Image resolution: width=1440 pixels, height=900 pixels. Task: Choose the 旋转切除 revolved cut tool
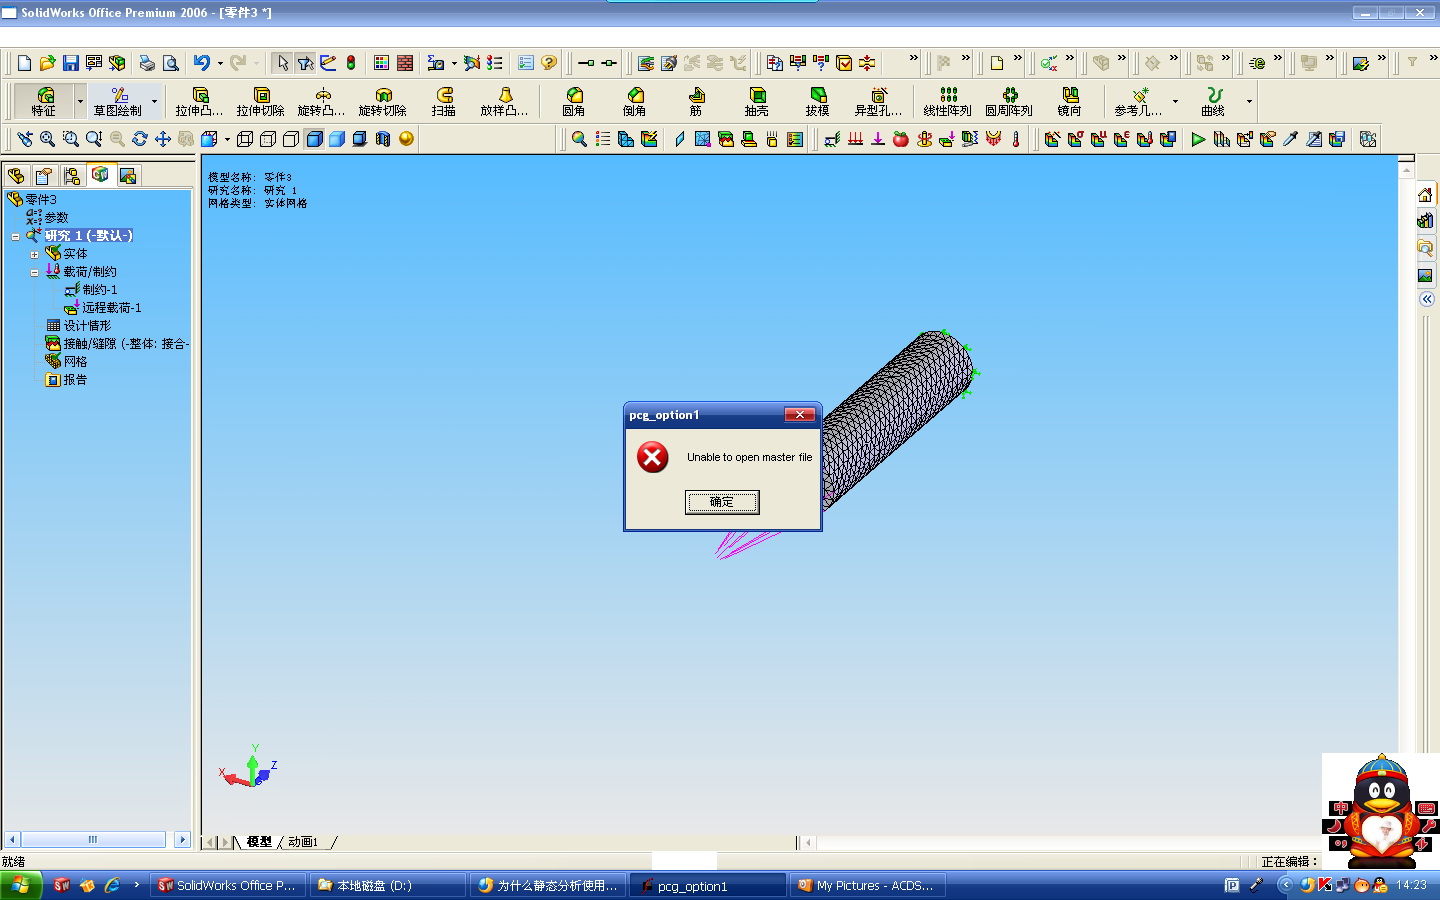382,102
